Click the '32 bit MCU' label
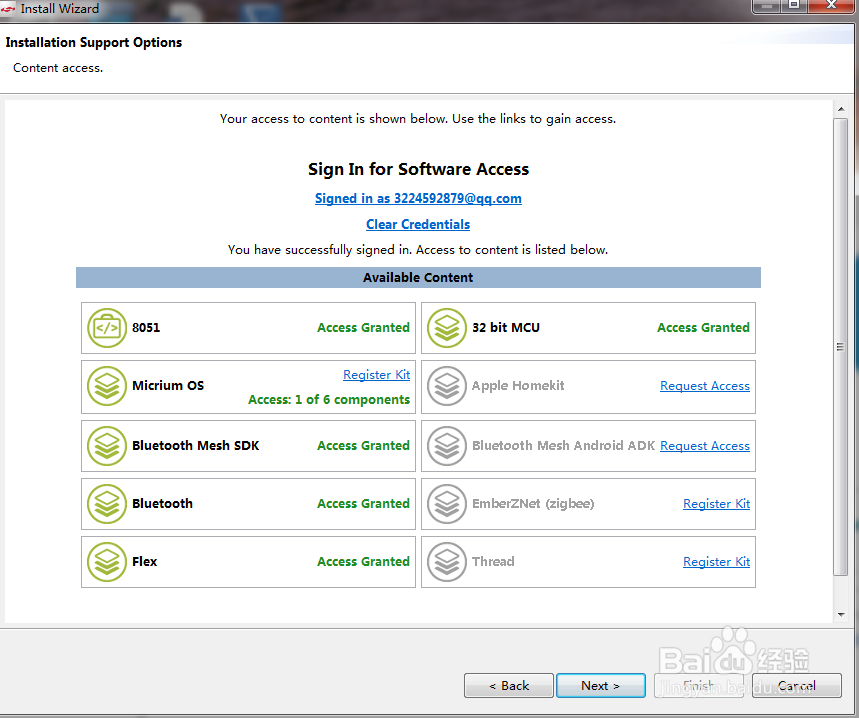Screen dimensions: 859x718 (506, 328)
